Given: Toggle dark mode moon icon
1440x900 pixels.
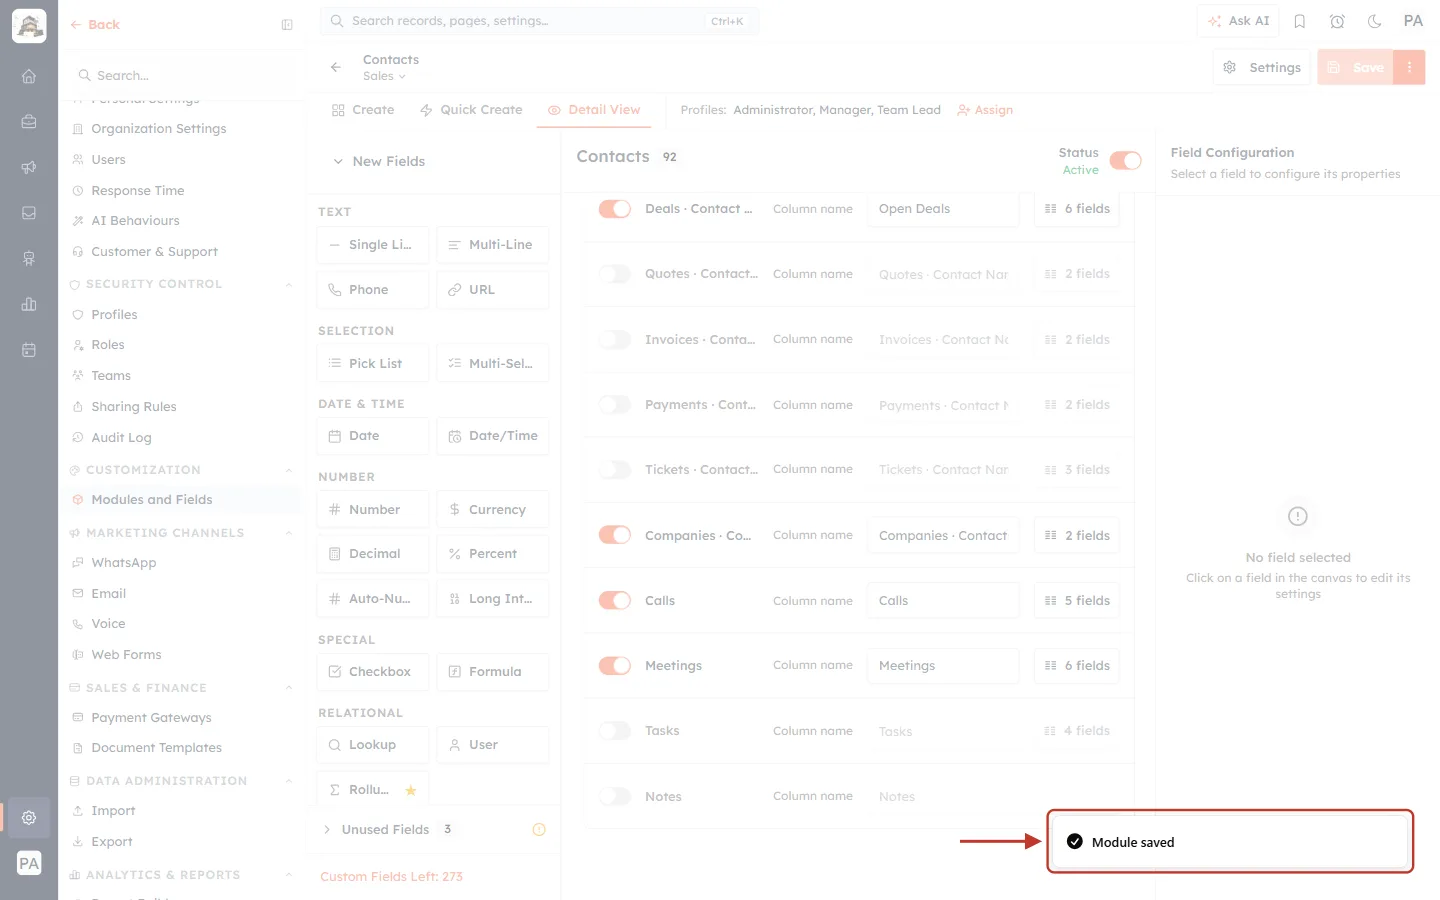Looking at the screenshot, I should pos(1375,21).
